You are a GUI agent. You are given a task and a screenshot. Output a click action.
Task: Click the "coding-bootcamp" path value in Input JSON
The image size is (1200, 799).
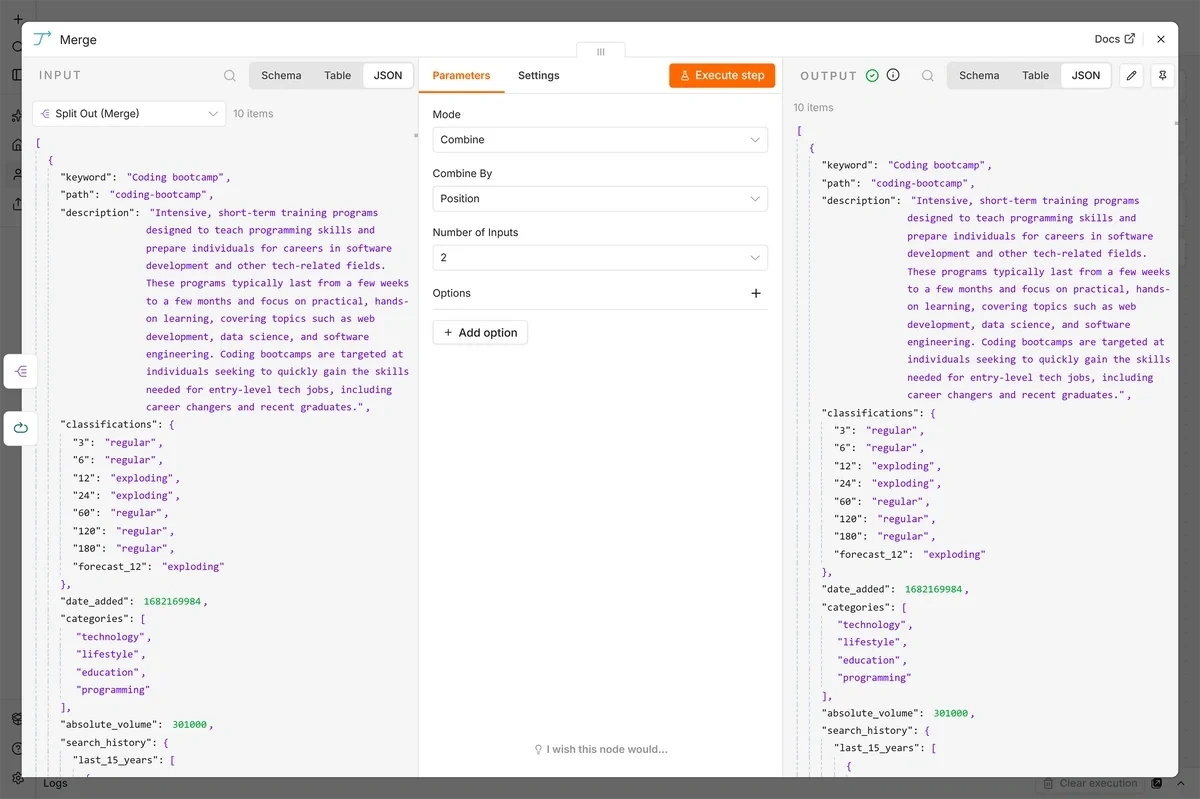click(159, 195)
